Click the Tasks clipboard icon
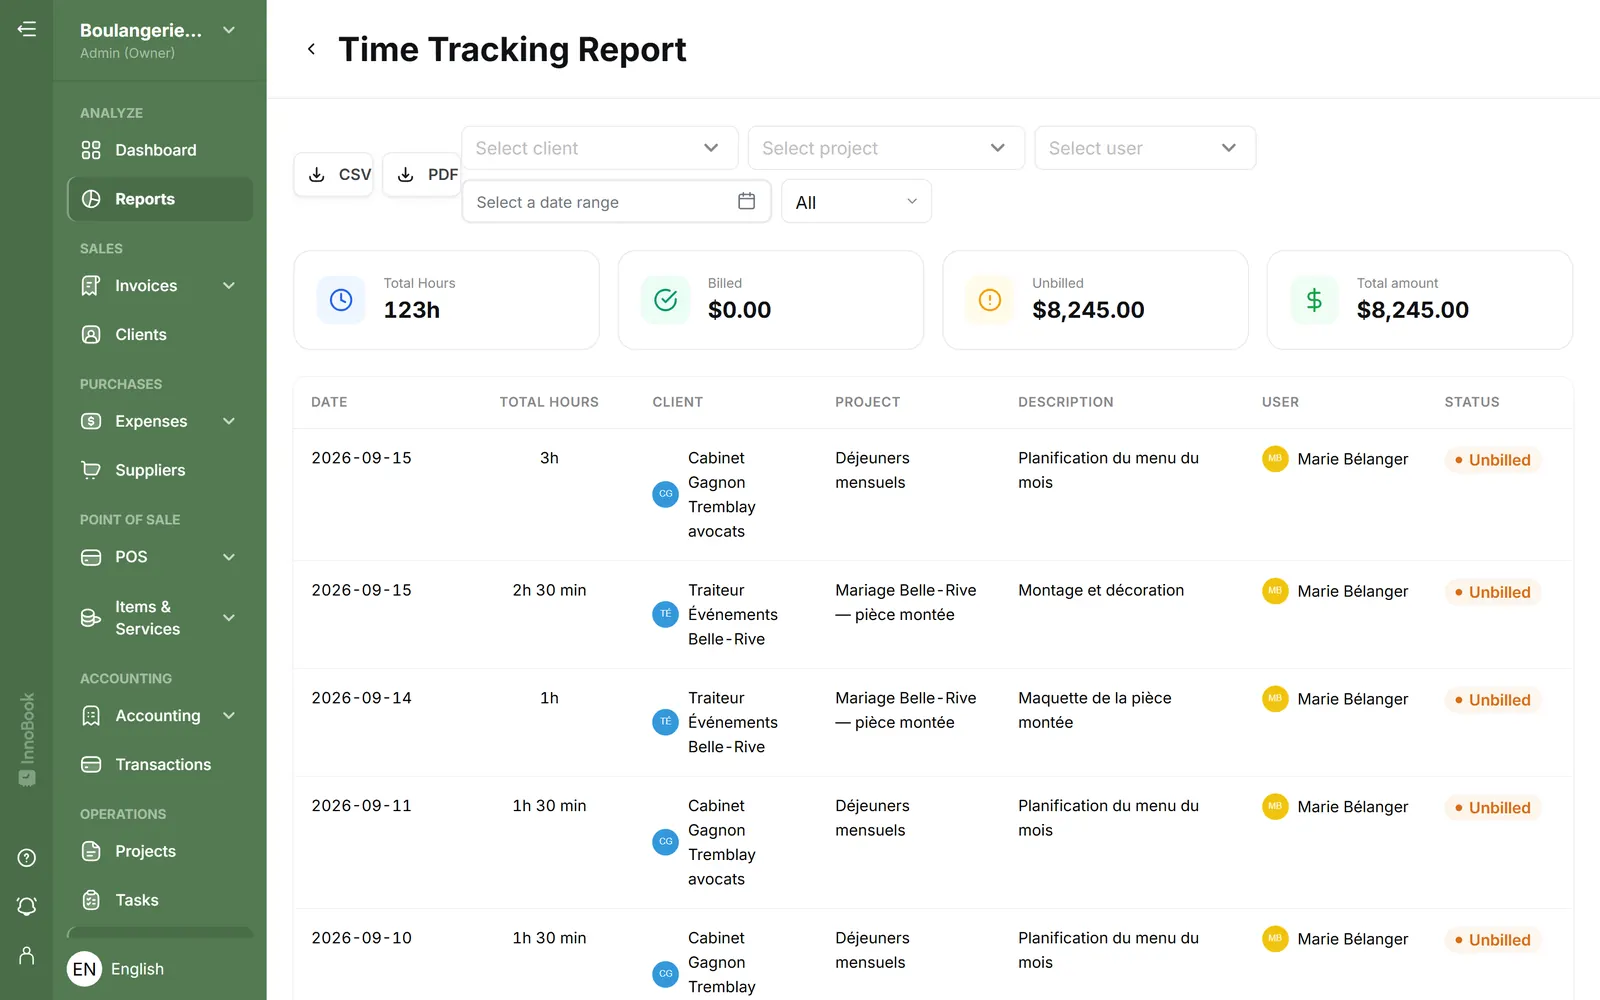Viewport: 1600px width, 1000px height. (x=91, y=900)
